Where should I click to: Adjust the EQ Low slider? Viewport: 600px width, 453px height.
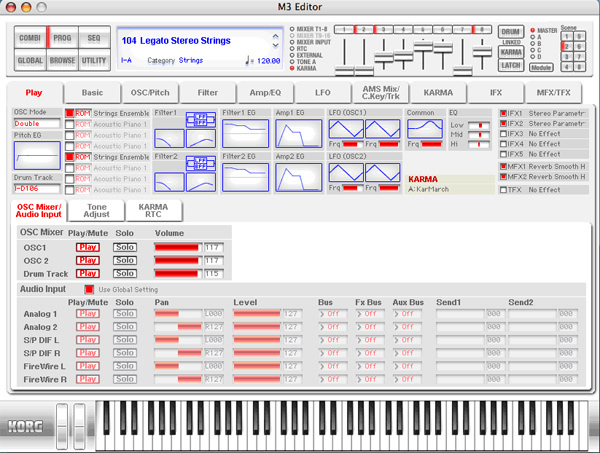(479, 125)
